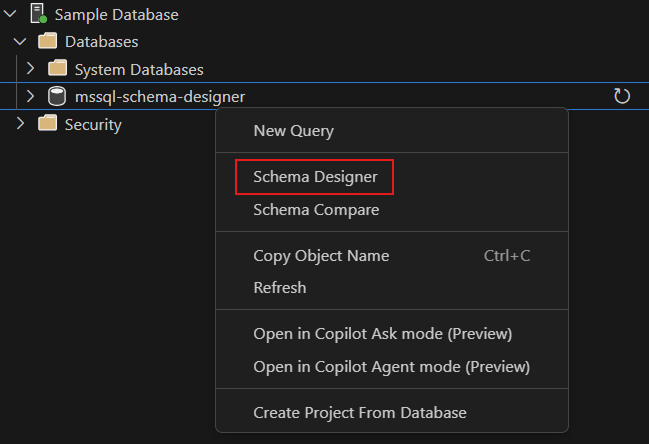Open in Copilot Ask mode (Preview)
Viewport: 649px width, 444px height.
click(382, 333)
